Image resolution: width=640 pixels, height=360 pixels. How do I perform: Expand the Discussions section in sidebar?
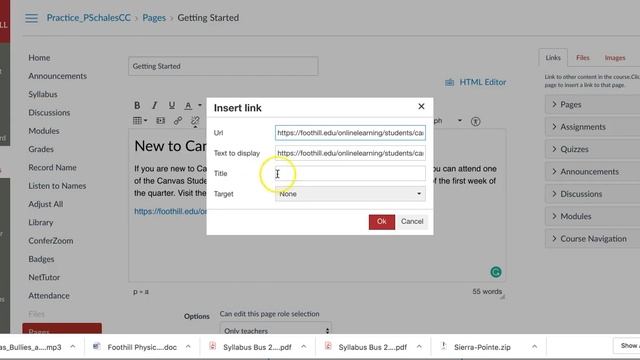point(592,194)
